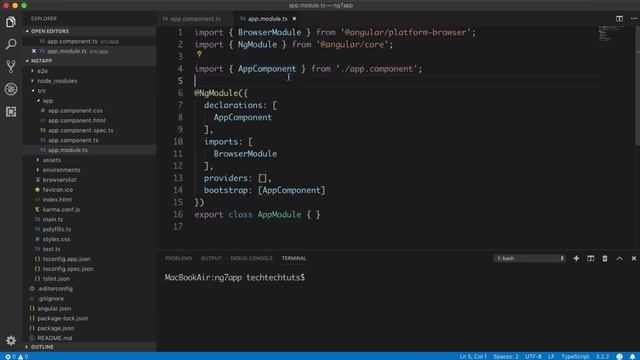Split the terminal pane

[590, 258]
